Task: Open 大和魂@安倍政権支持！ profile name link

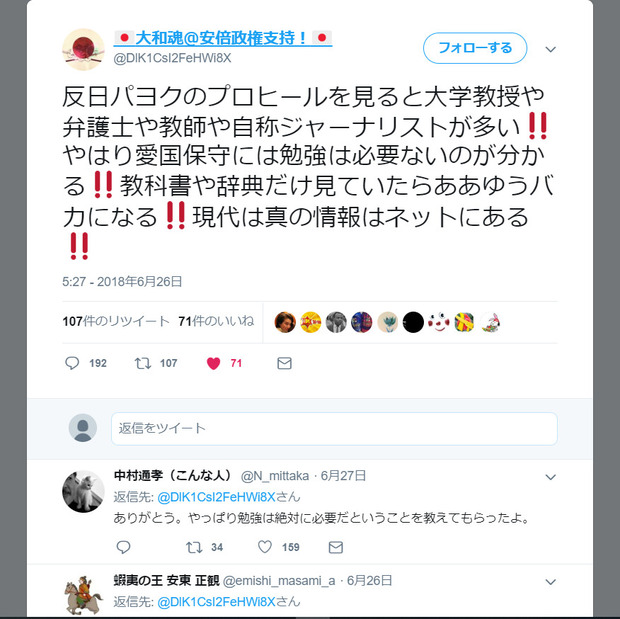Action: tap(223, 38)
